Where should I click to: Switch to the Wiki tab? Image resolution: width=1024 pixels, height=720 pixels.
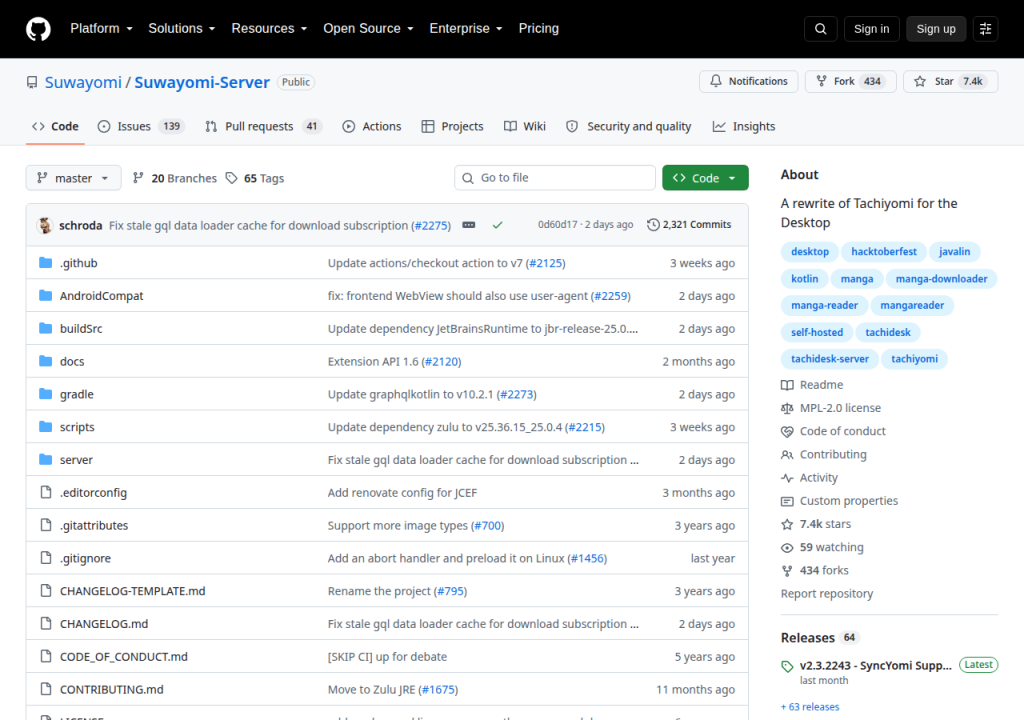point(524,126)
